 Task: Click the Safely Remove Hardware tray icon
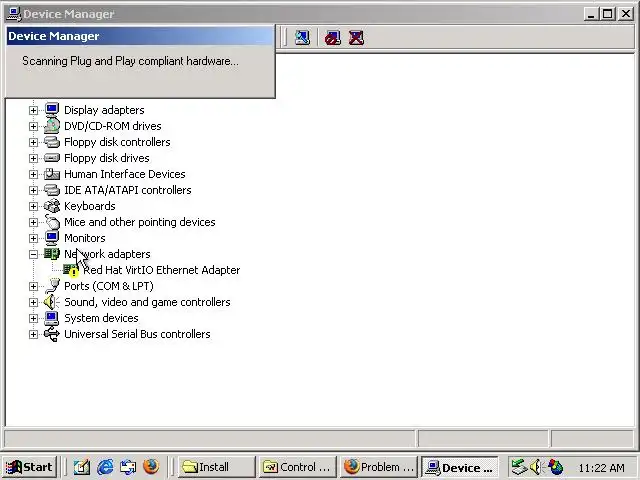[x=519, y=467]
